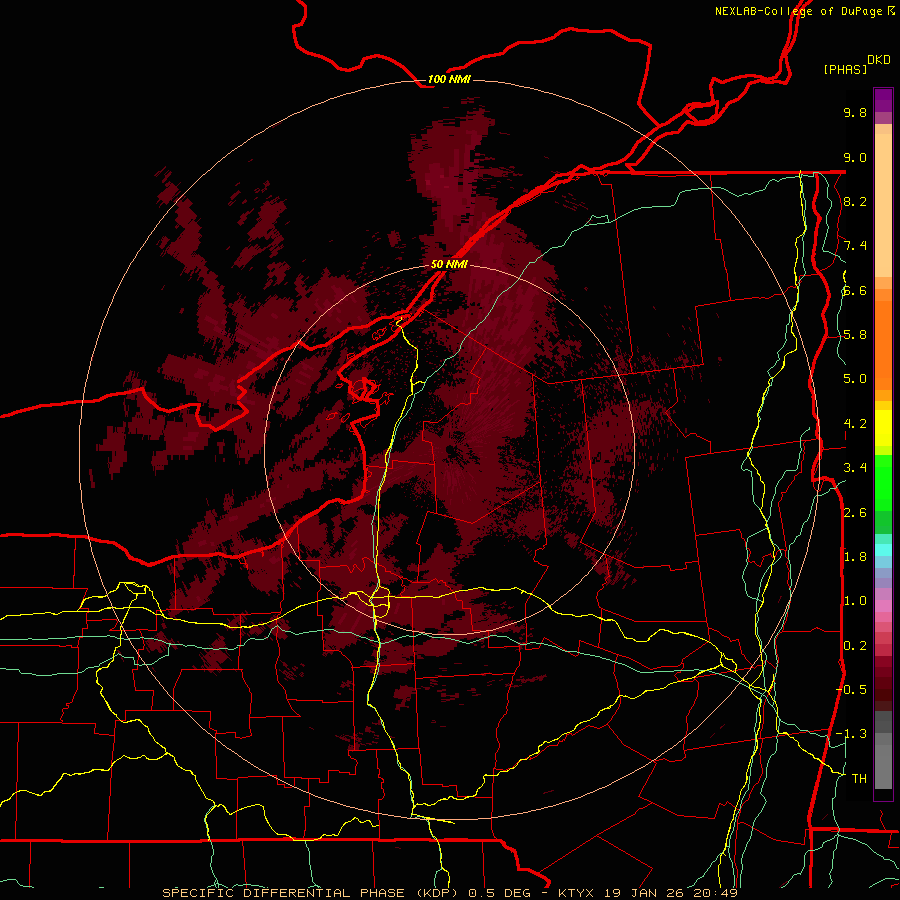Select the 9.0 scale value

pos(855,157)
